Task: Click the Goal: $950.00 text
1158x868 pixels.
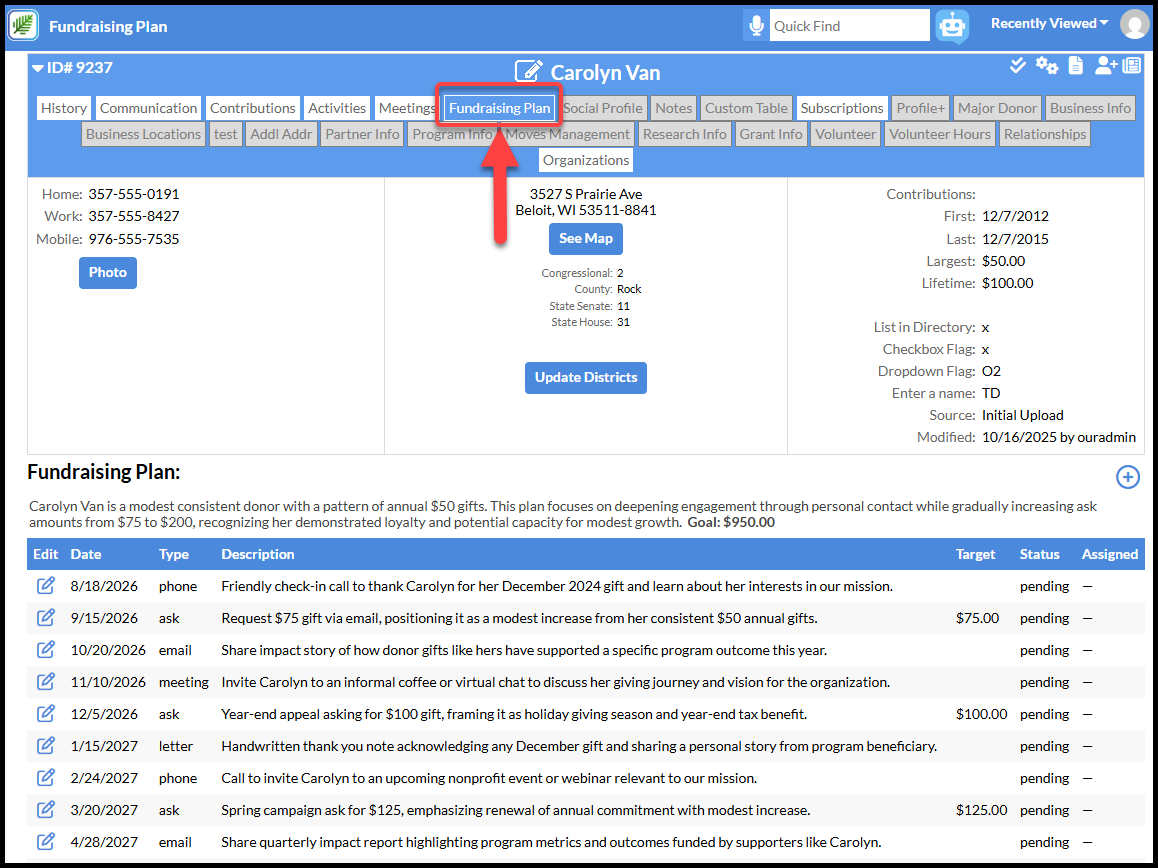Action: pos(731,522)
